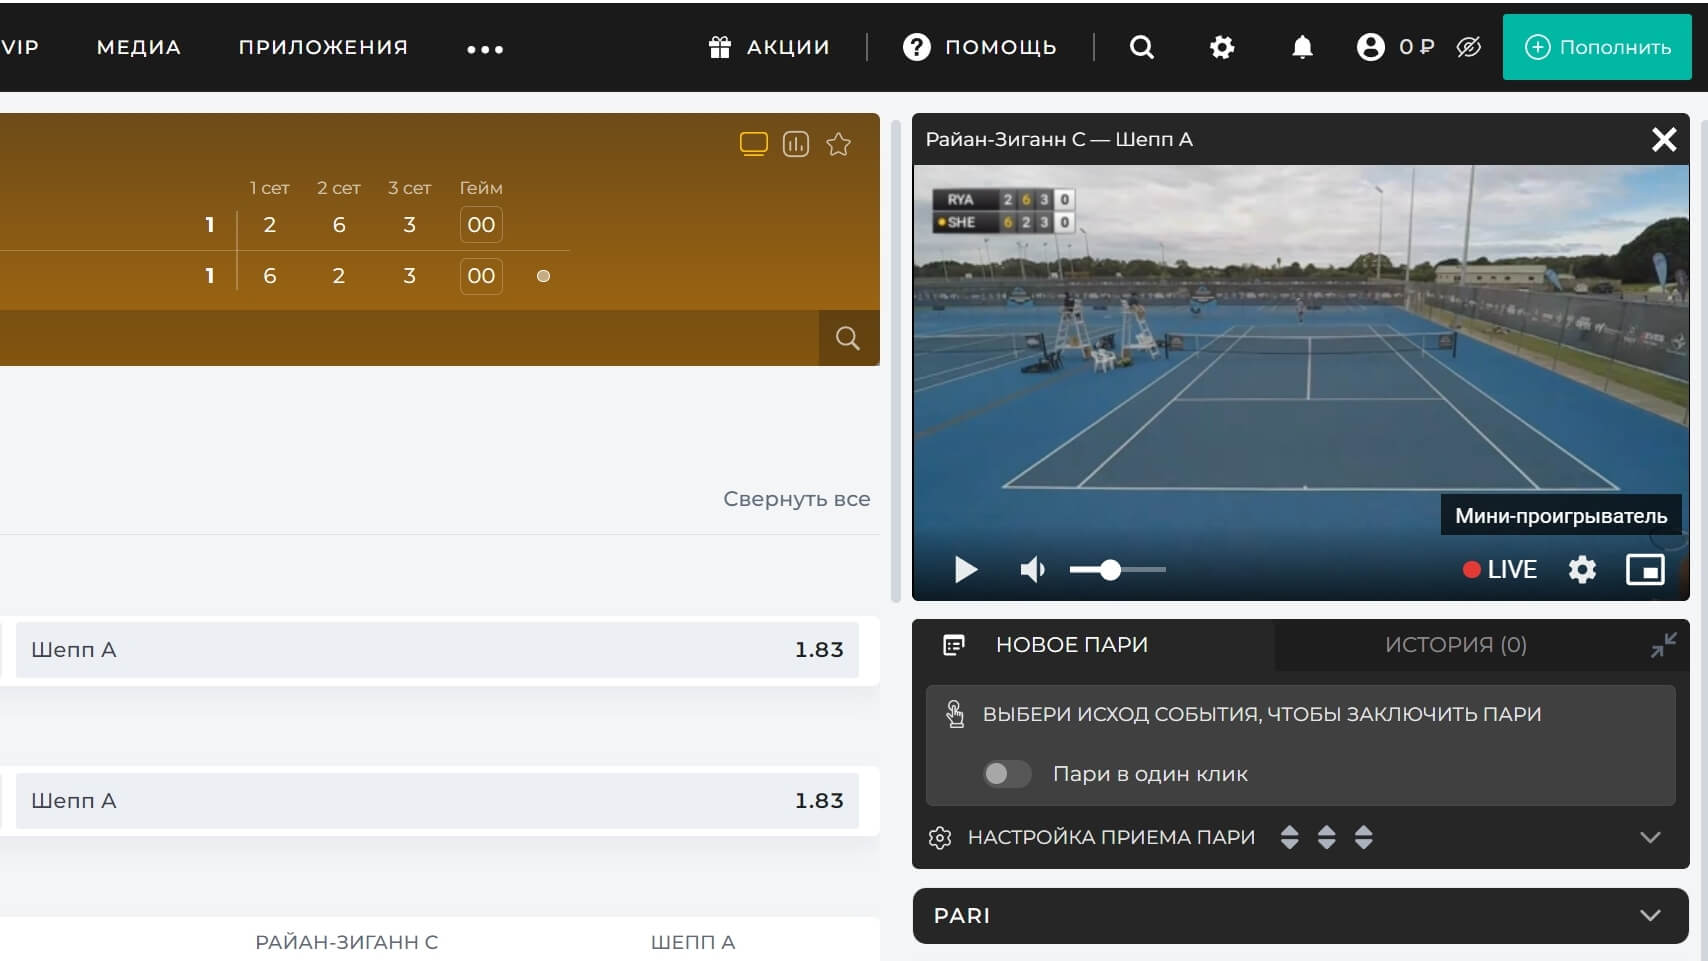This screenshot has width=1708, height=961.
Task: Click the market search magnifier in match header
Action: (848, 338)
